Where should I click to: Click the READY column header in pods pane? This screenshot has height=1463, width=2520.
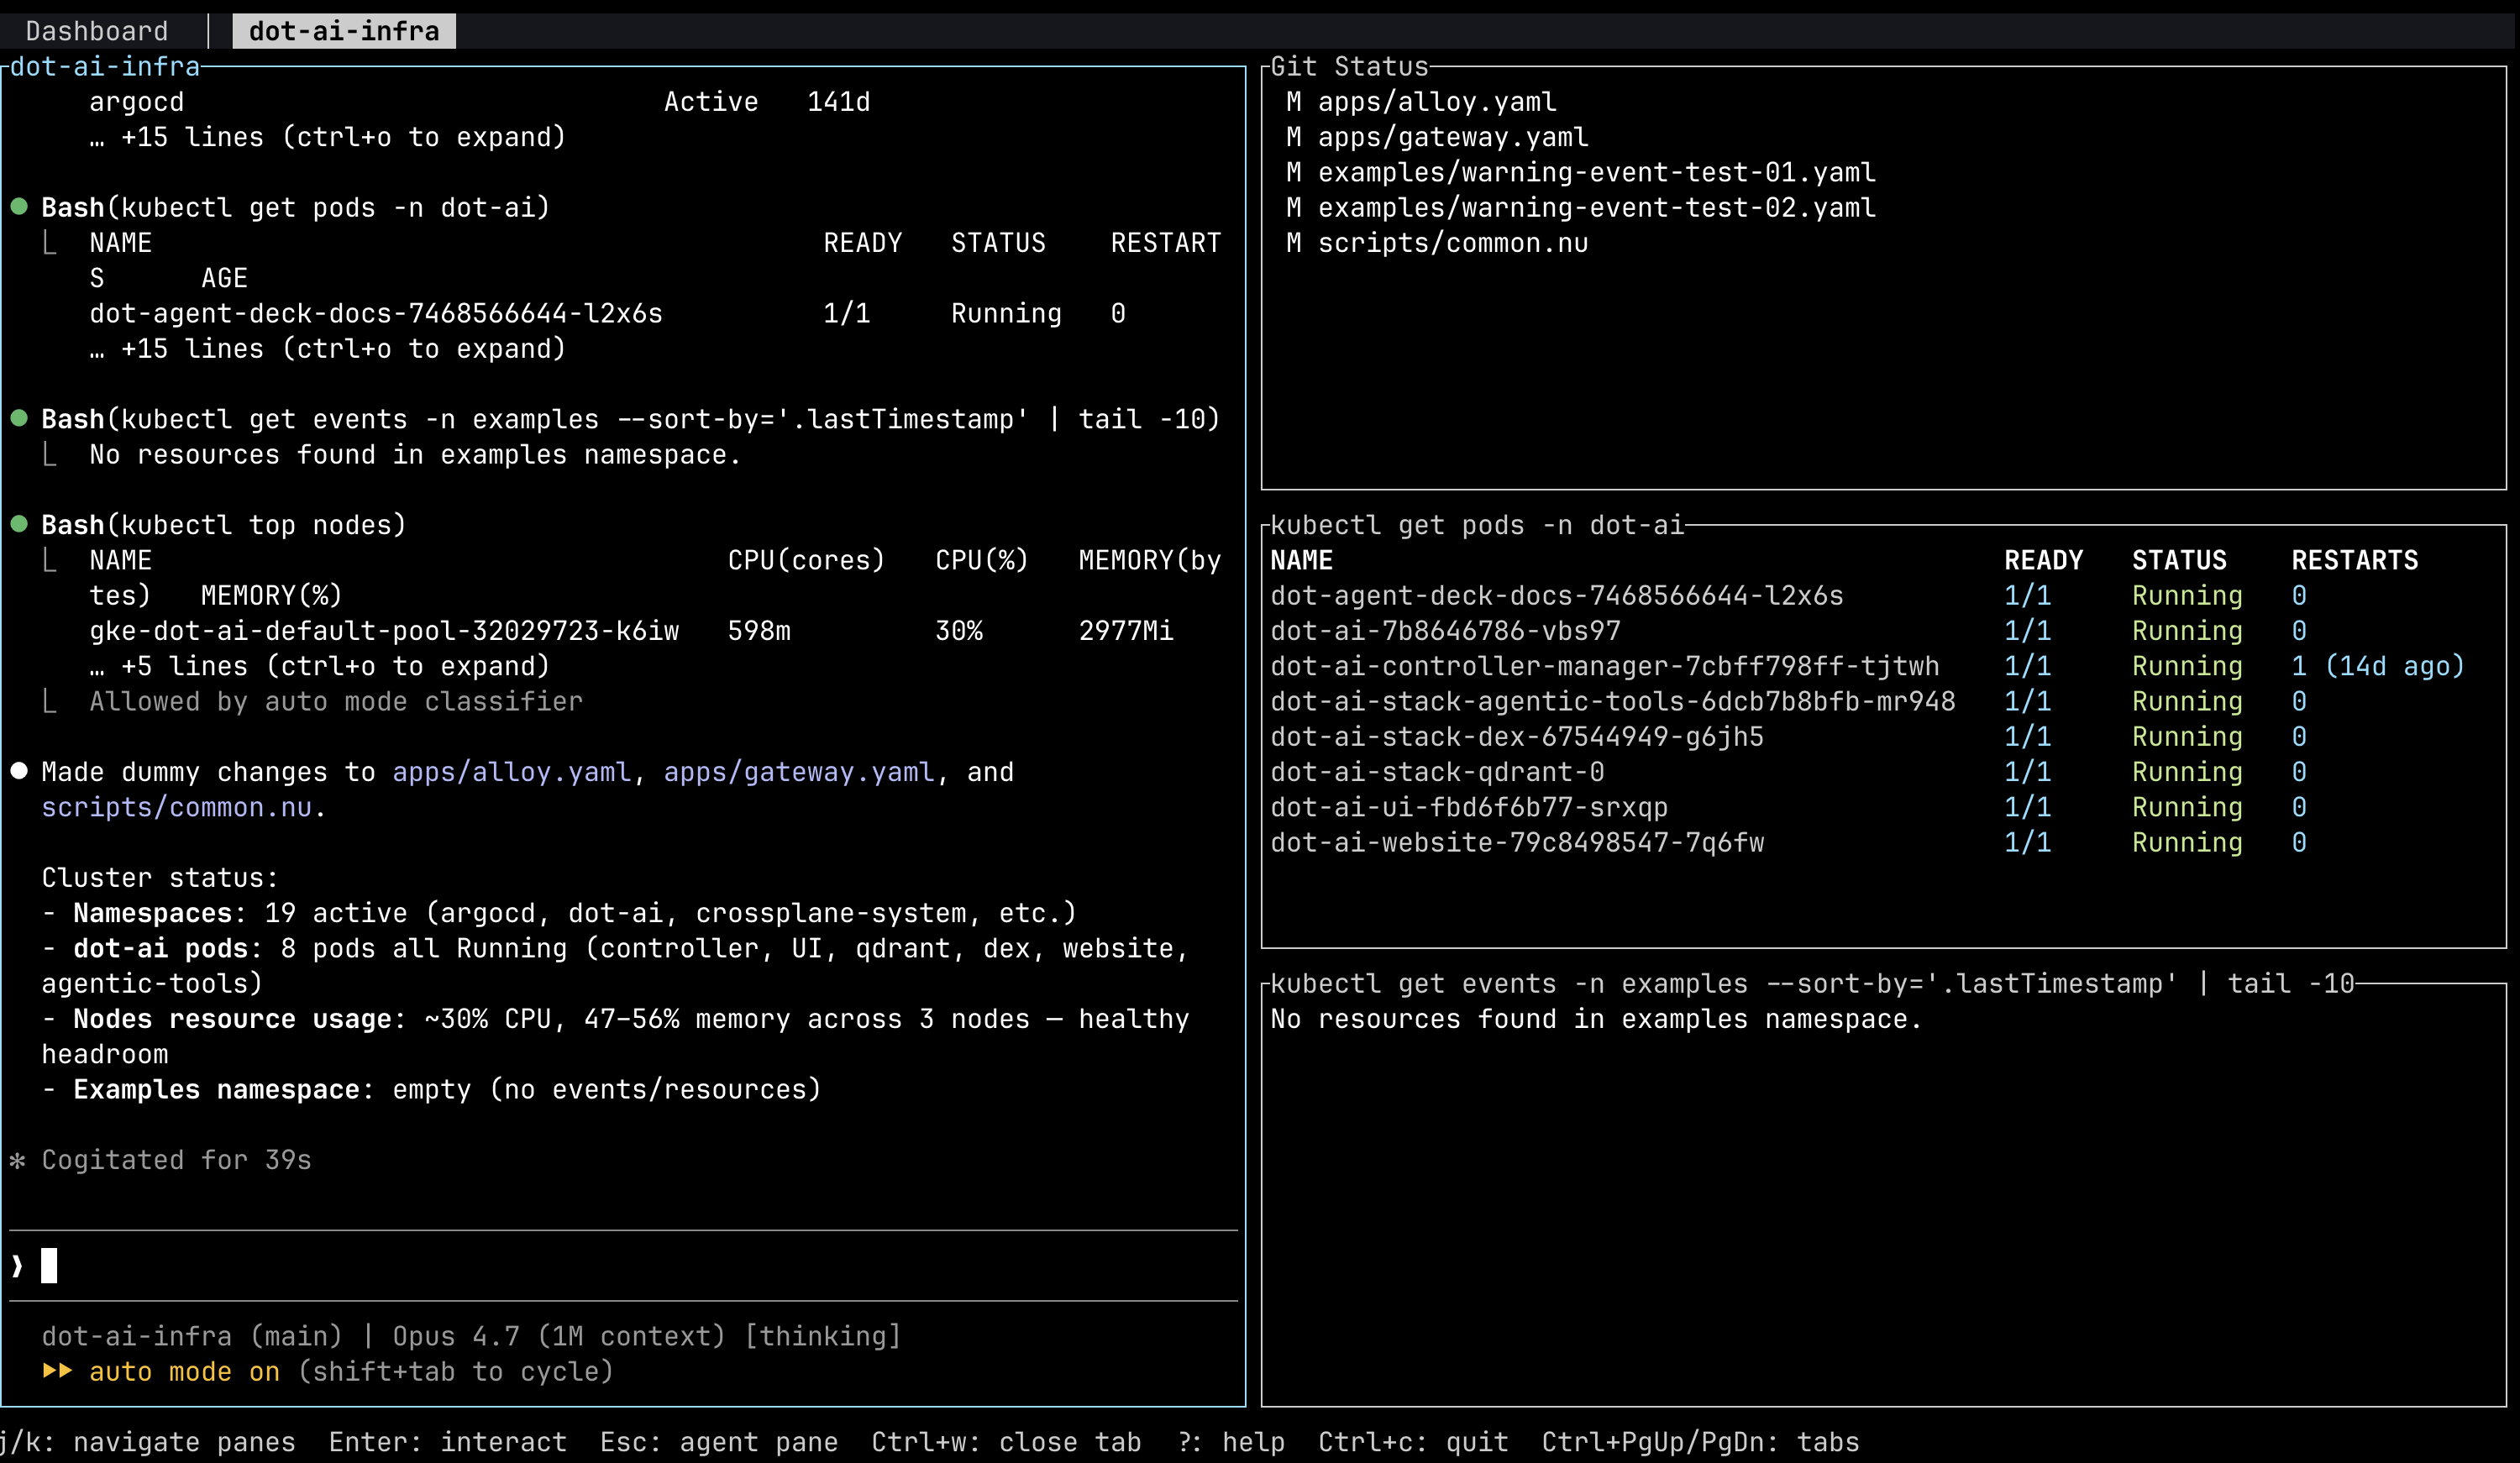(x=2043, y=560)
